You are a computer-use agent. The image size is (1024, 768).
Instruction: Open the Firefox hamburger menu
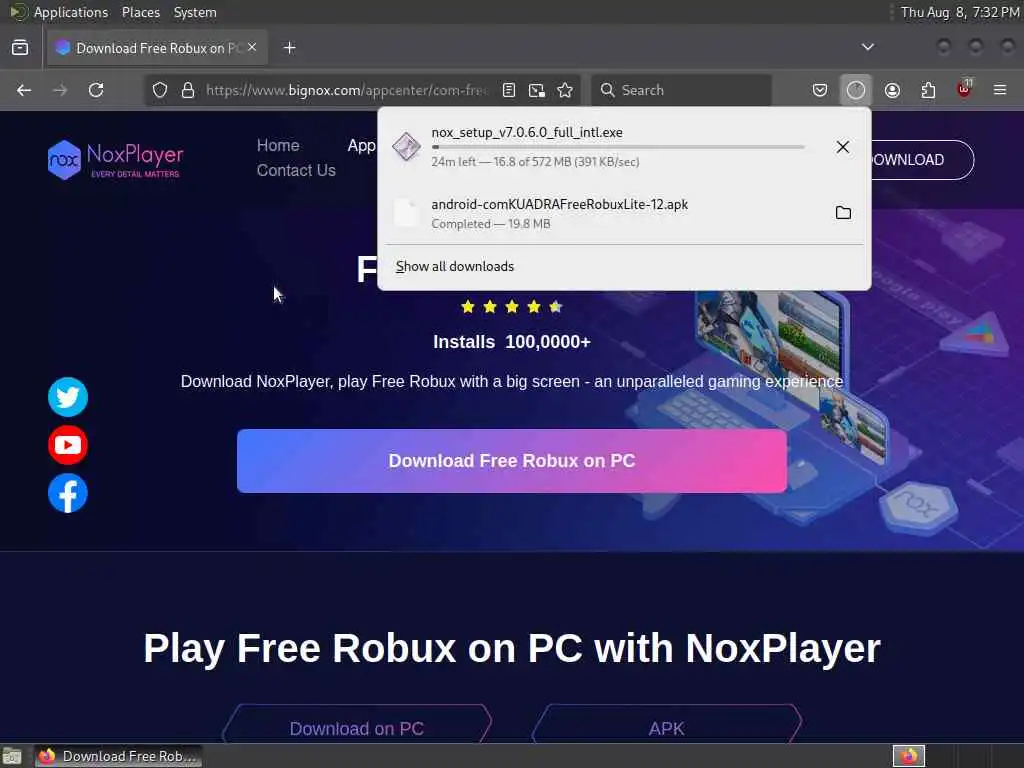pyautogui.click(x=1000, y=90)
